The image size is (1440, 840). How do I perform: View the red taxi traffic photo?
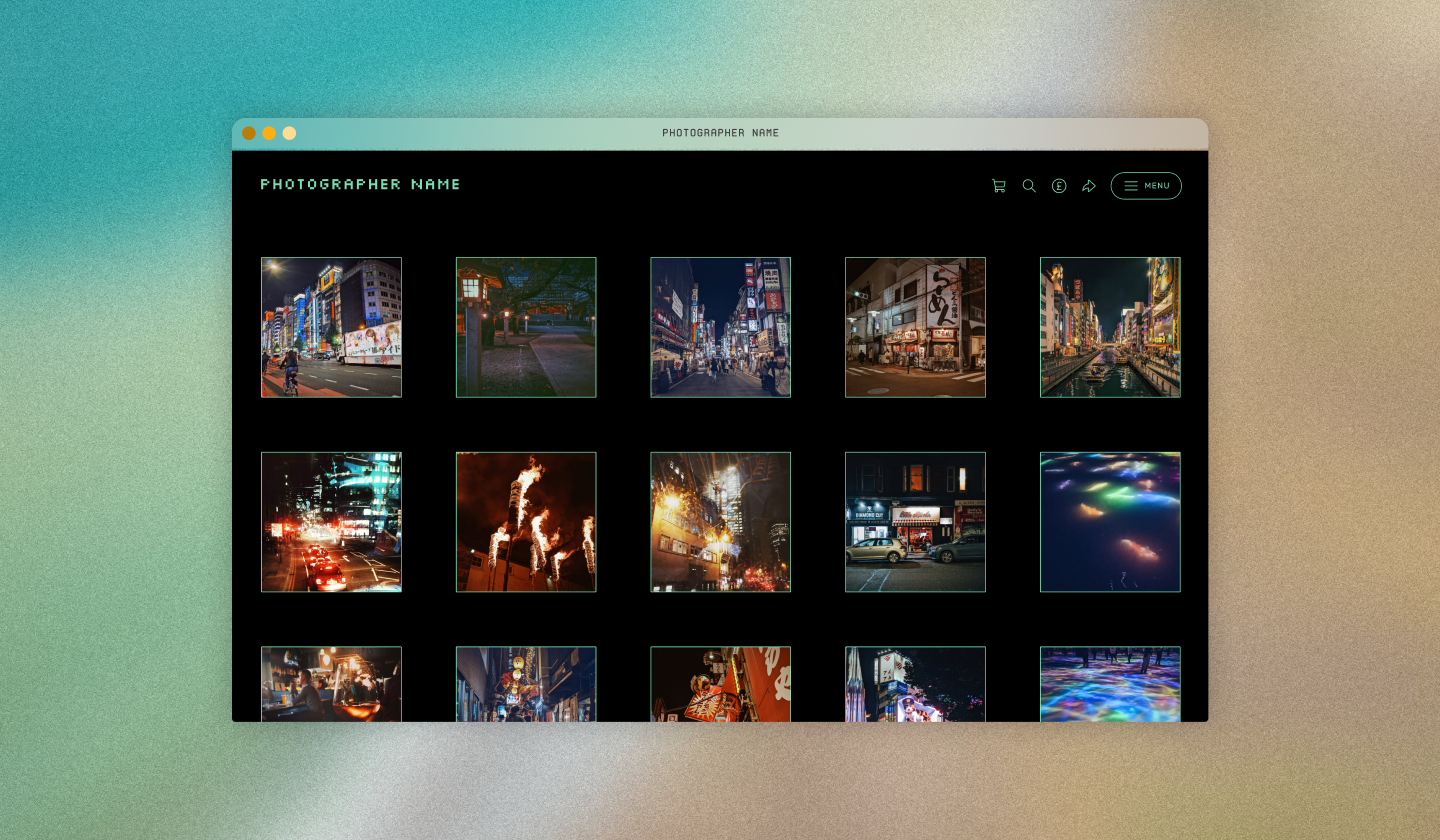331,521
